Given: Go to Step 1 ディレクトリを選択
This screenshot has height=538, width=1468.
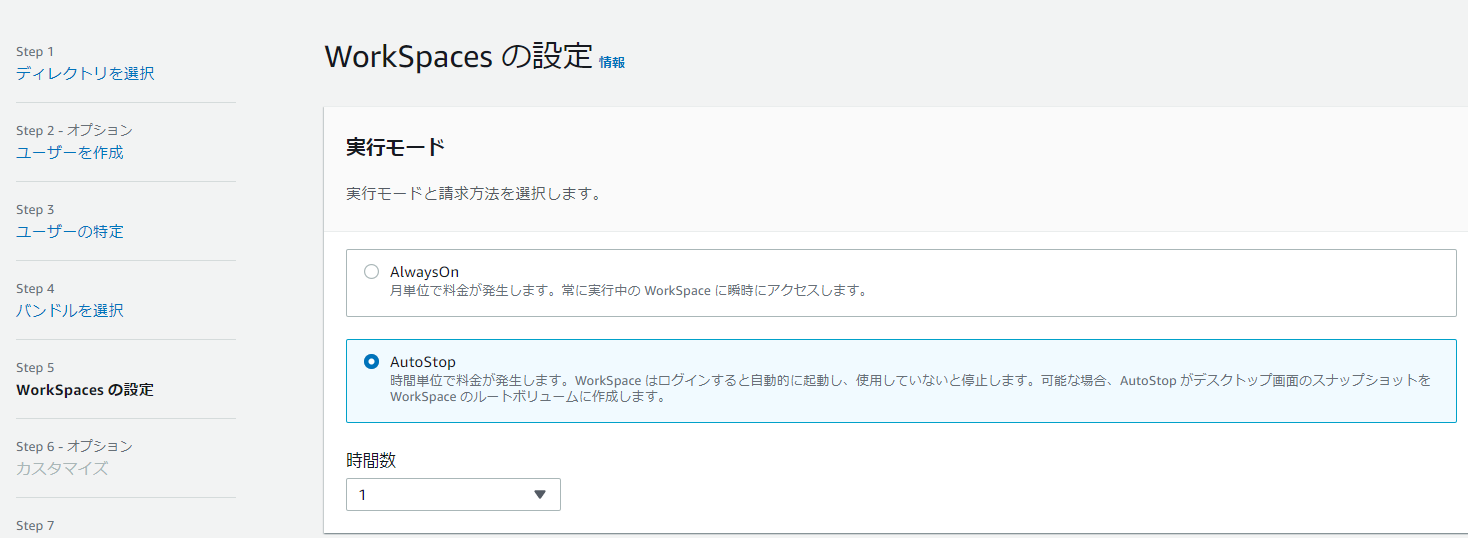Looking at the screenshot, I should coord(85,73).
